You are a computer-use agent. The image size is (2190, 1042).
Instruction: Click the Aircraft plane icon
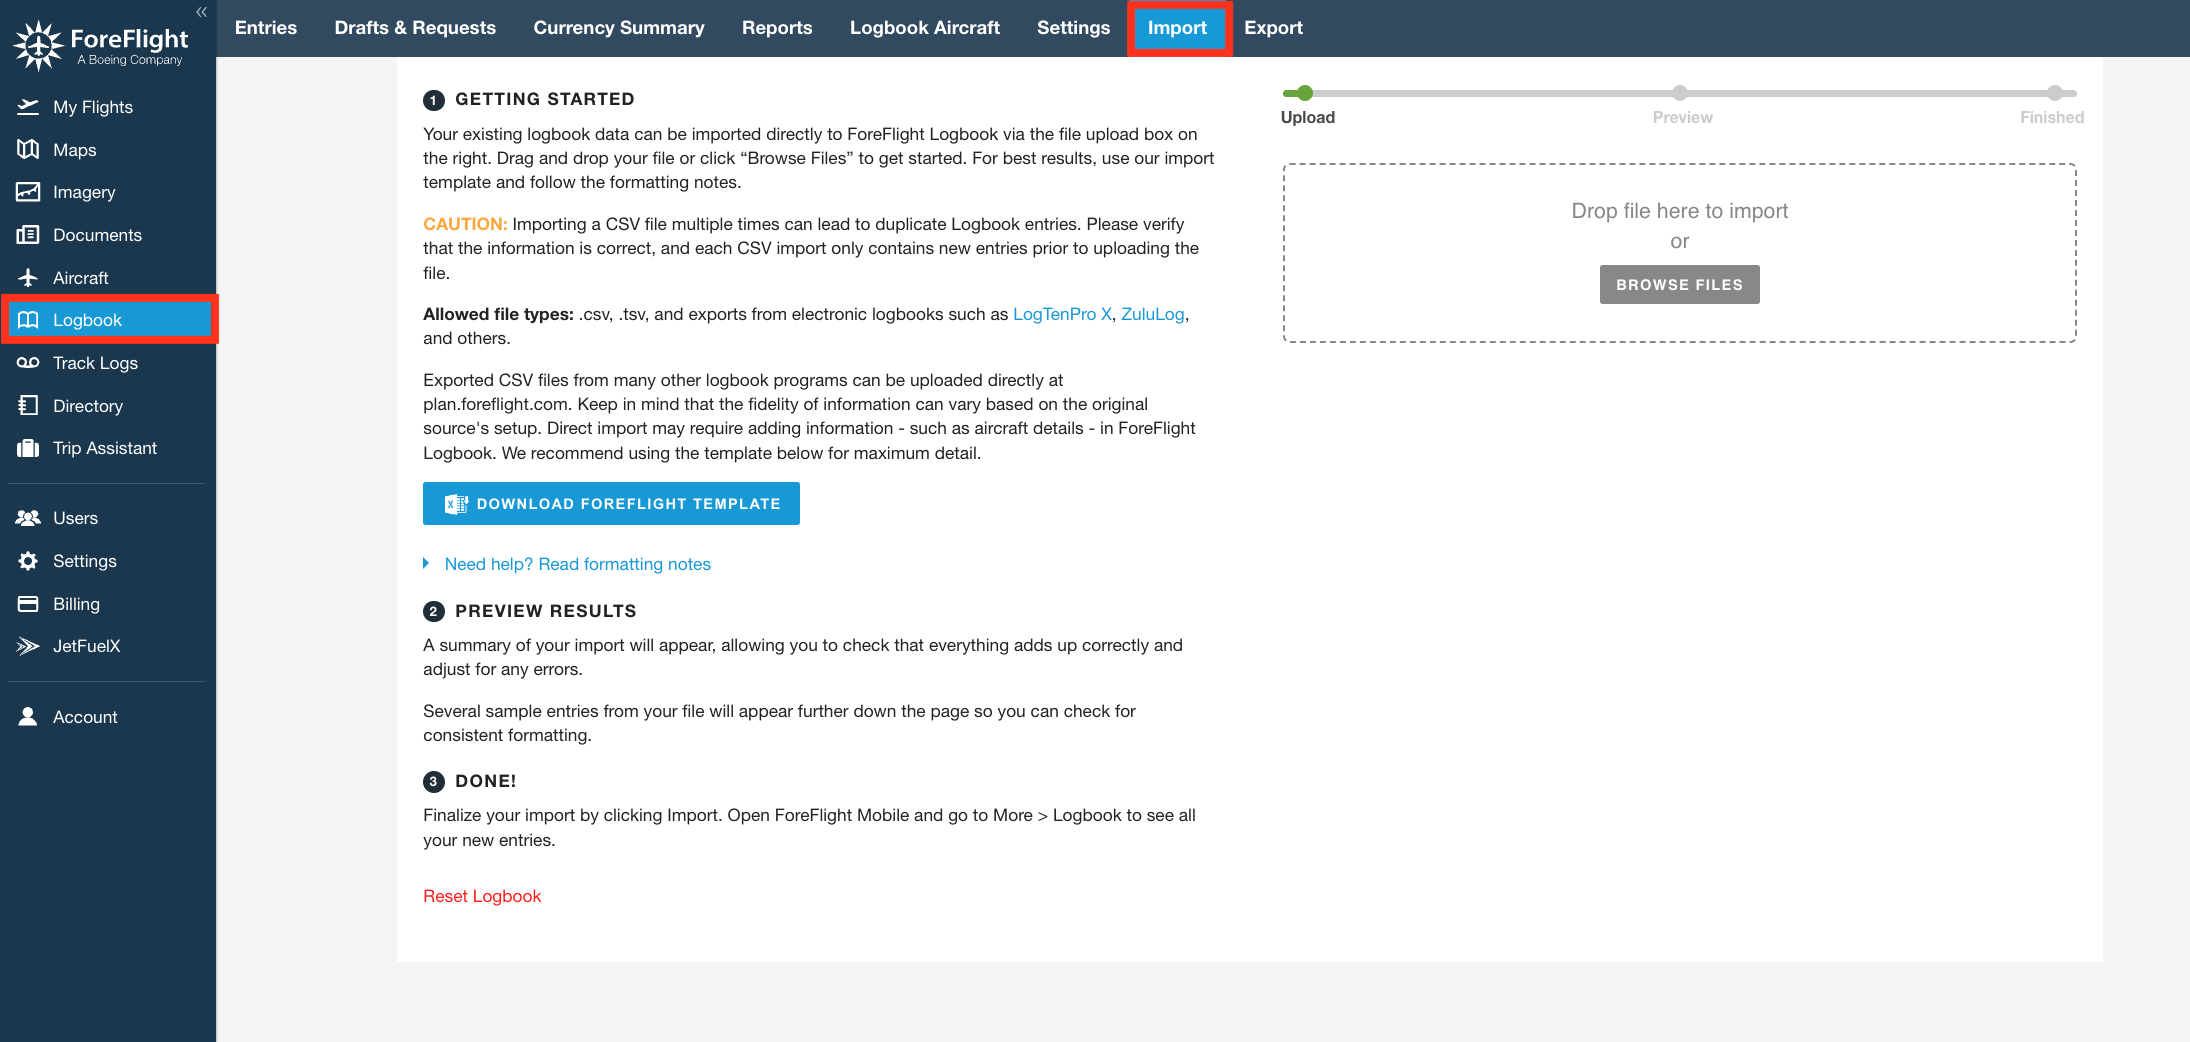(x=28, y=278)
